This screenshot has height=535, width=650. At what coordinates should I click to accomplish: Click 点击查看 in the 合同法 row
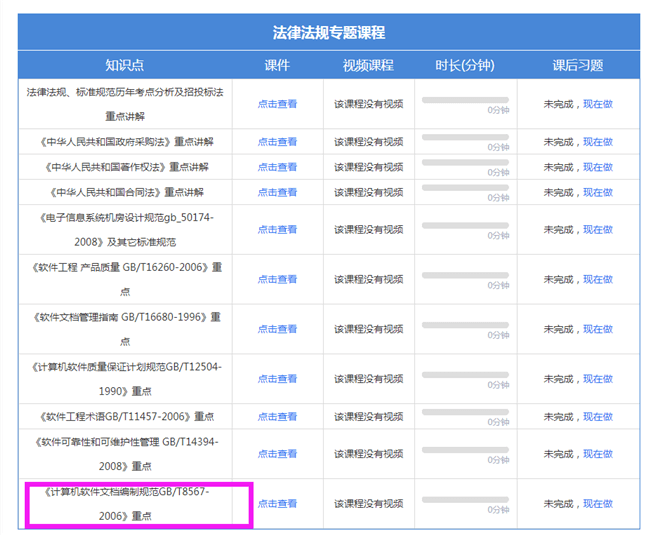277,192
